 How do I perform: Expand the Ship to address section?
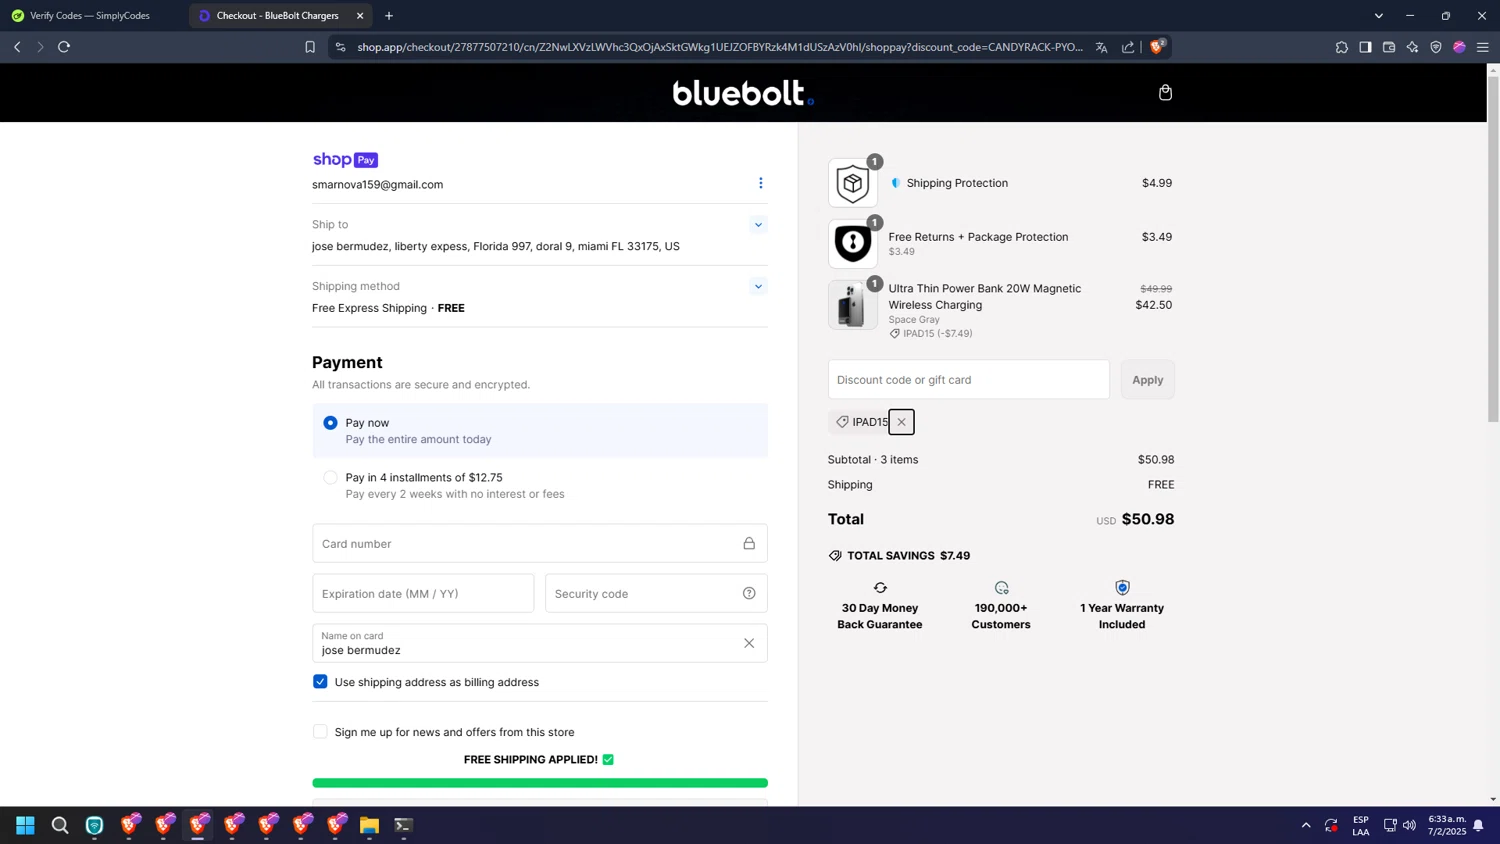pyautogui.click(x=758, y=225)
